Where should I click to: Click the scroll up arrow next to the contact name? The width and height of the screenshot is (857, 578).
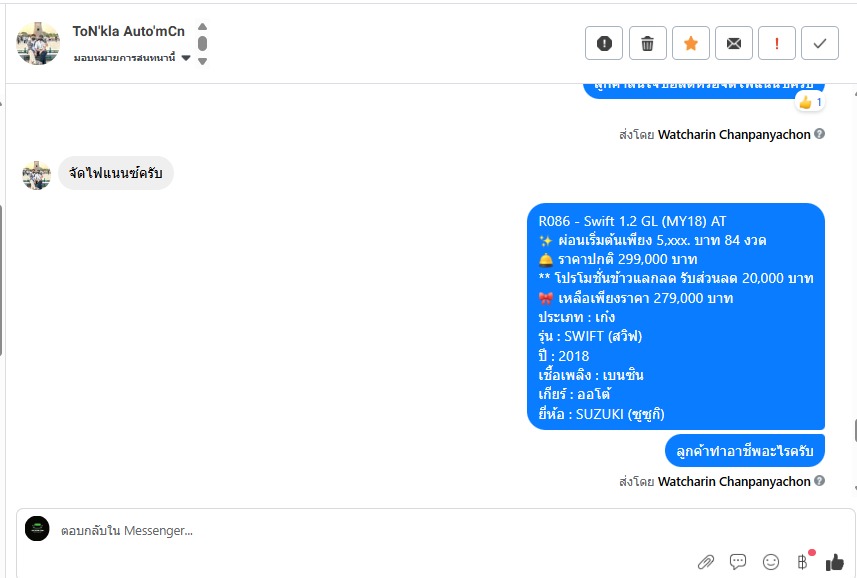[x=202, y=26]
